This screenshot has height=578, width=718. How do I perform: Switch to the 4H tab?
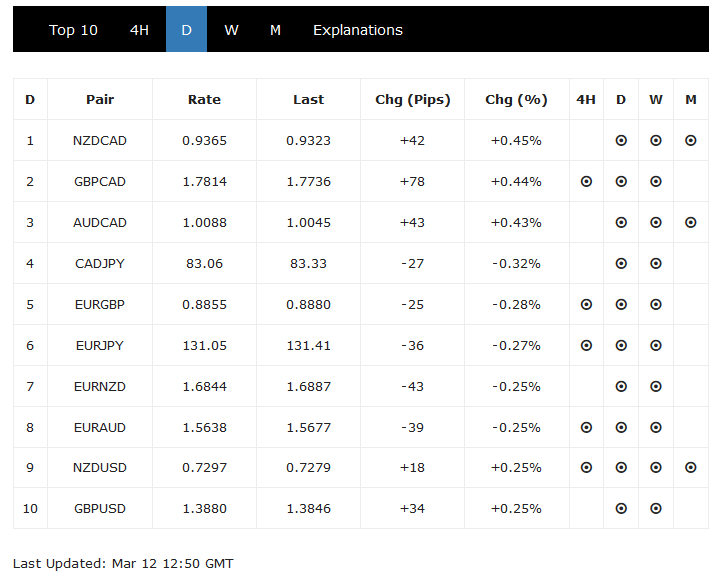click(x=139, y=30)
